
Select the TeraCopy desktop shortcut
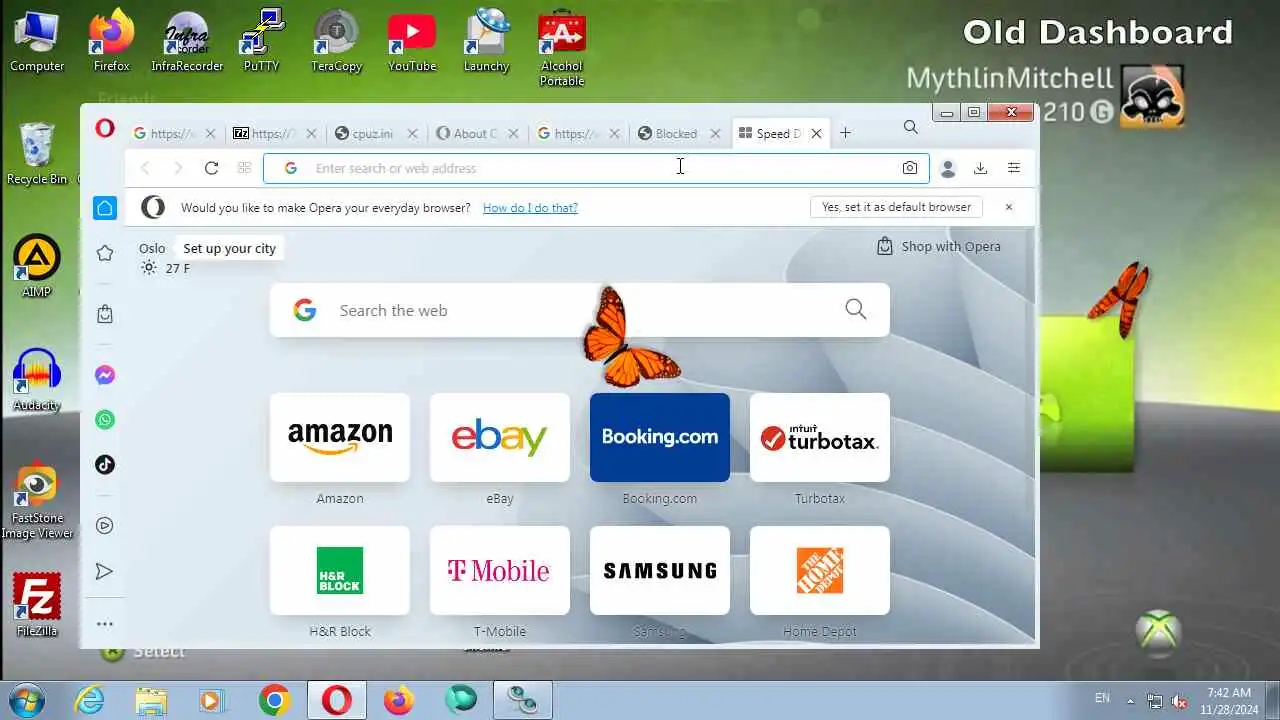(337, 42)
